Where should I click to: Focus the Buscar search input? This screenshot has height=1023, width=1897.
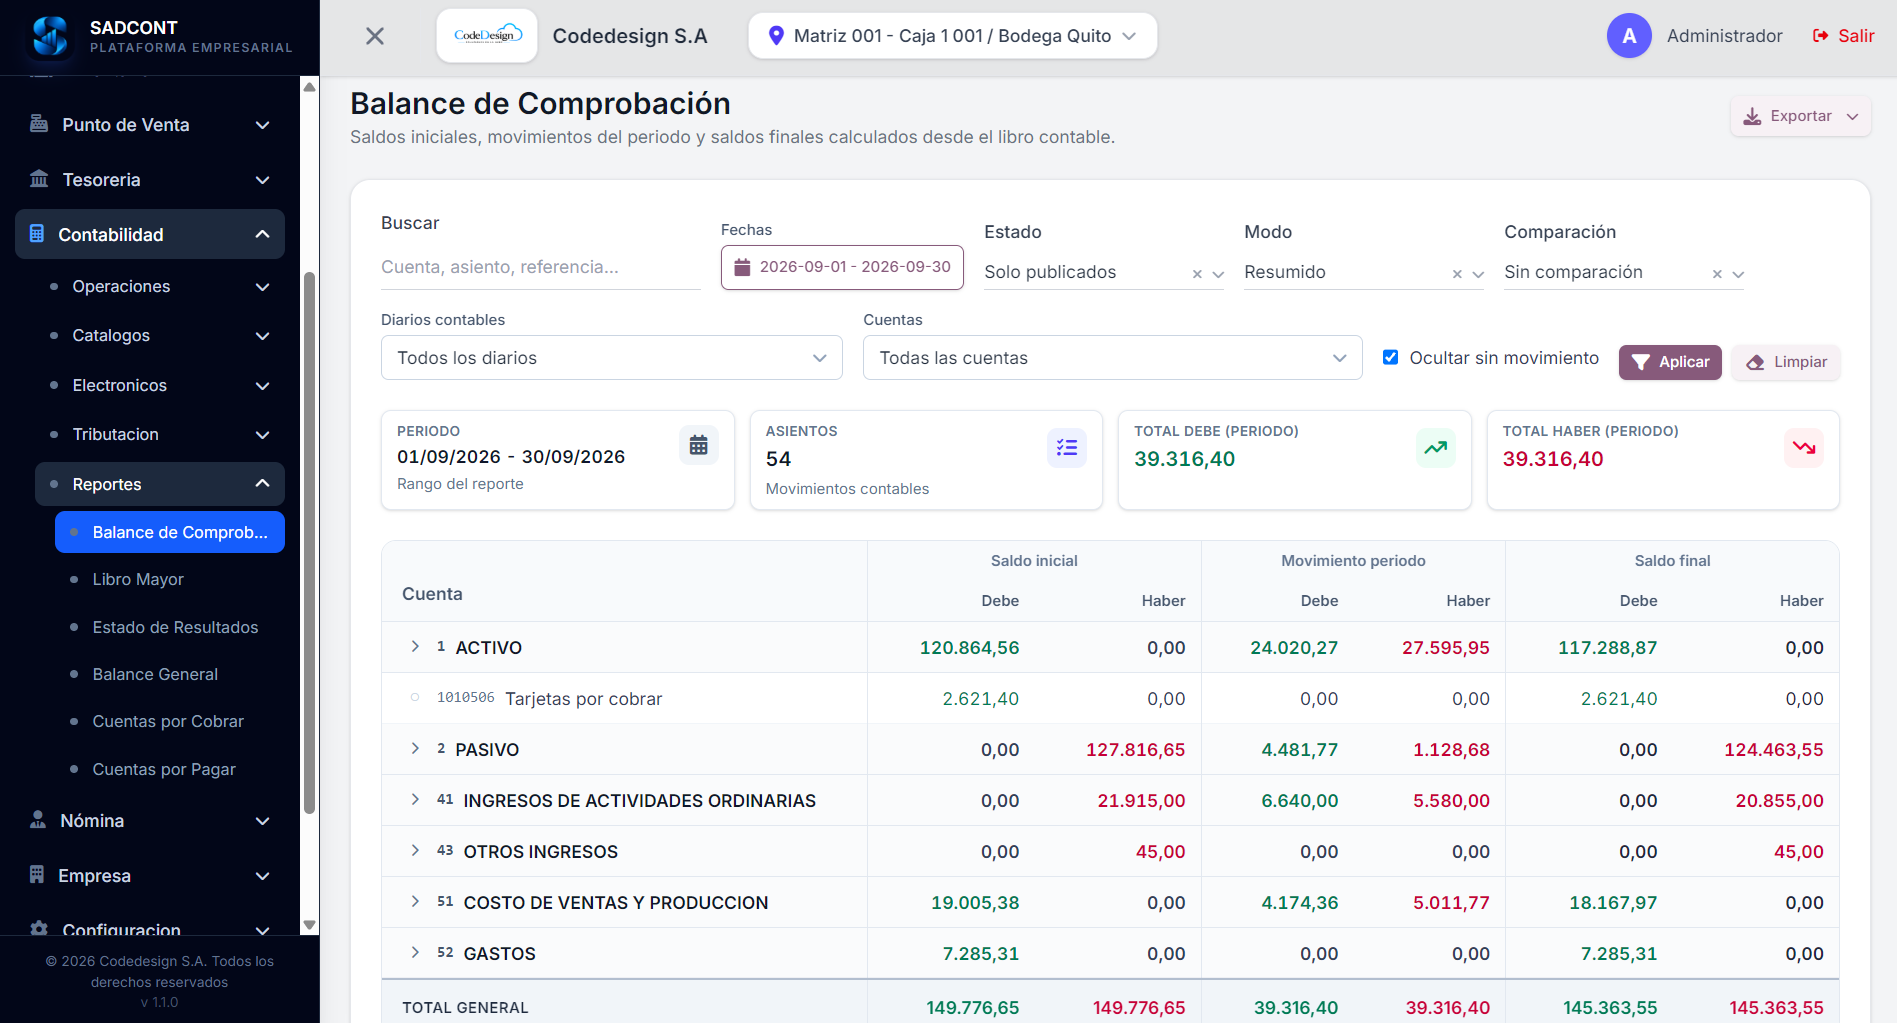(x=540, y=267)
